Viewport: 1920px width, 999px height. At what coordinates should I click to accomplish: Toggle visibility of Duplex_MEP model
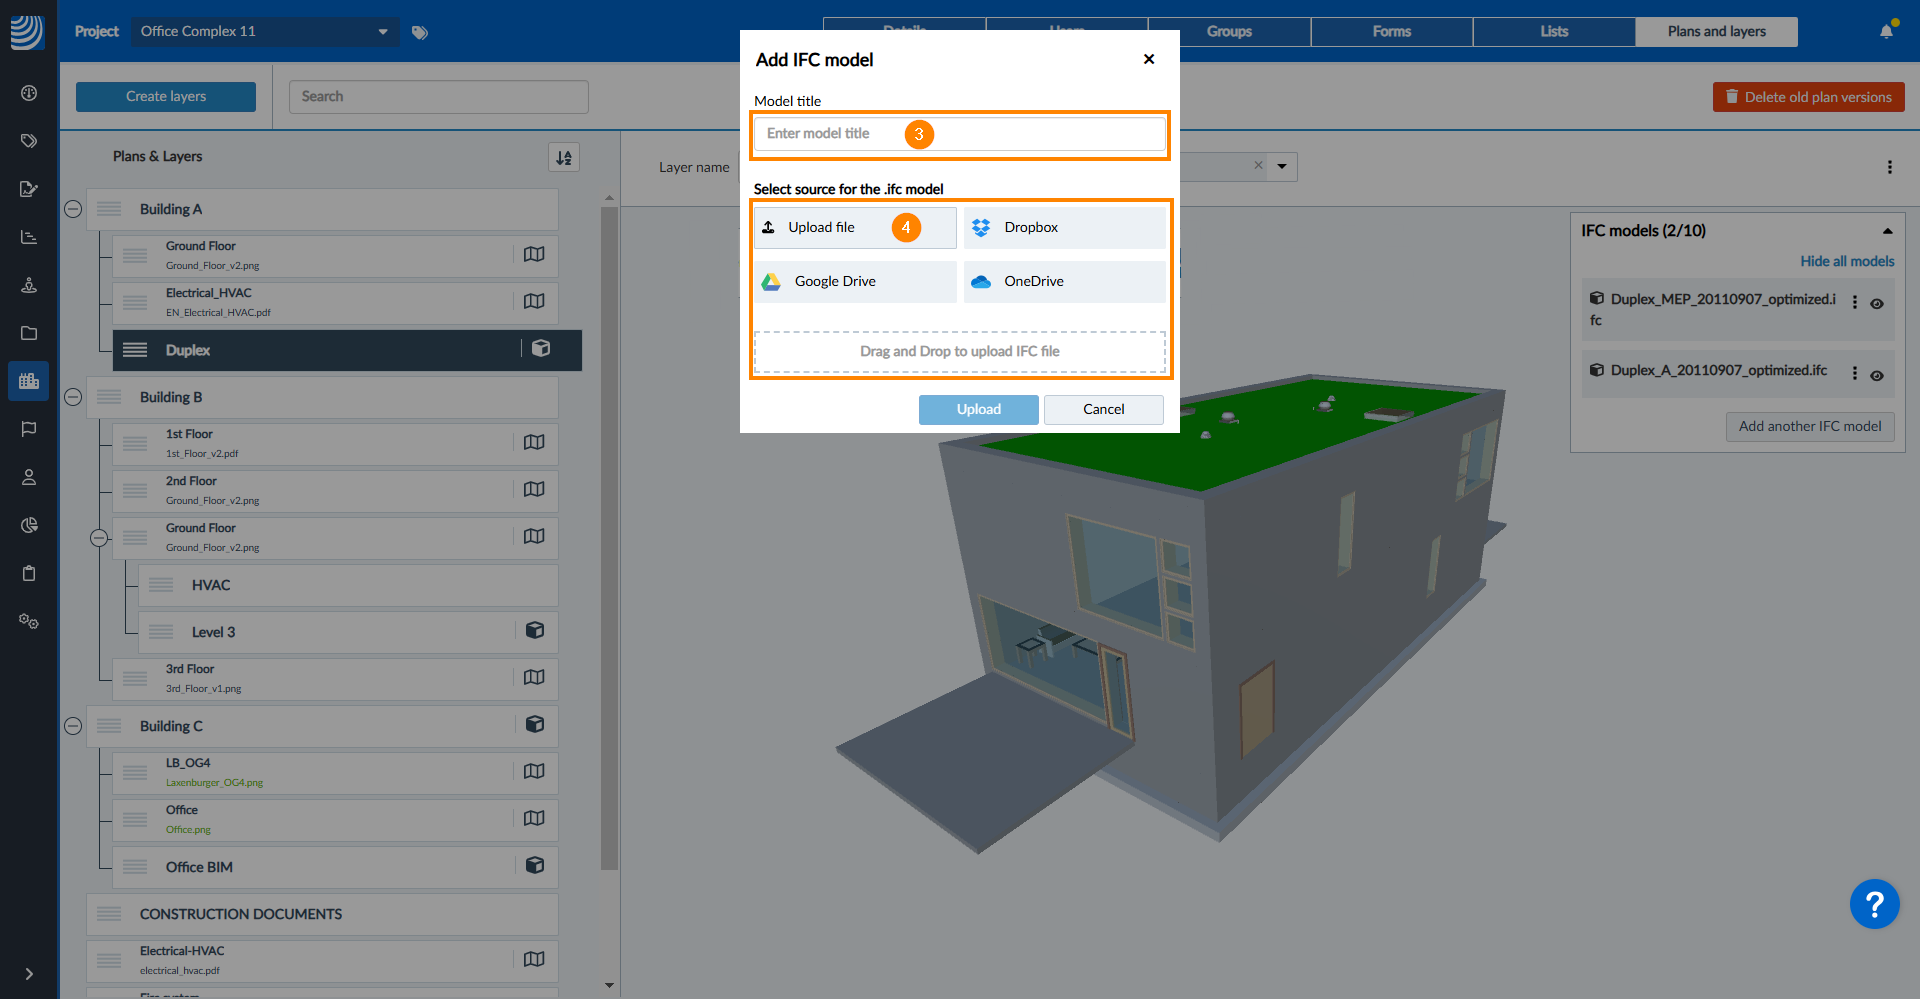(1877, 304)
